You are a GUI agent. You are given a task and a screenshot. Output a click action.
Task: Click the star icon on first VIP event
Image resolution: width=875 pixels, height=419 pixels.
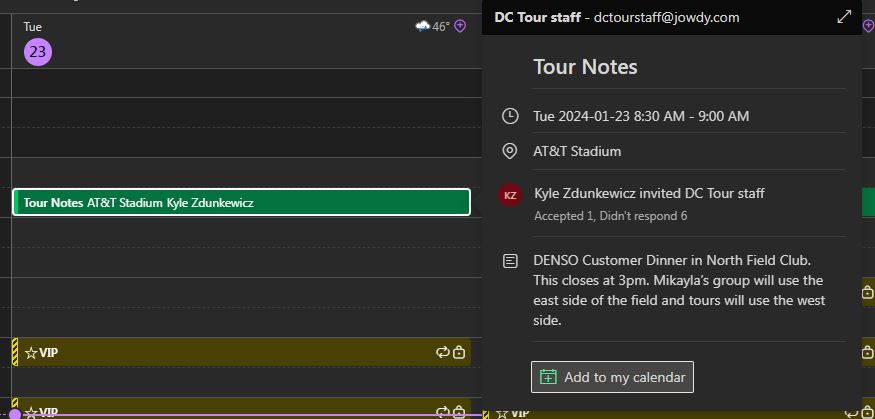click(31, 352)
